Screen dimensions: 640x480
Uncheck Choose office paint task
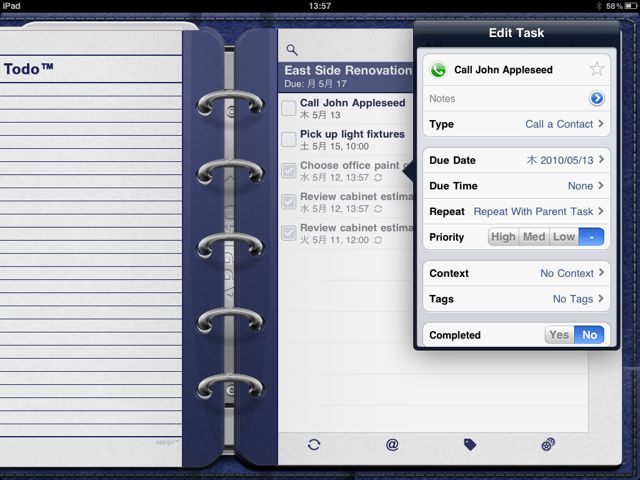point(289,170)
